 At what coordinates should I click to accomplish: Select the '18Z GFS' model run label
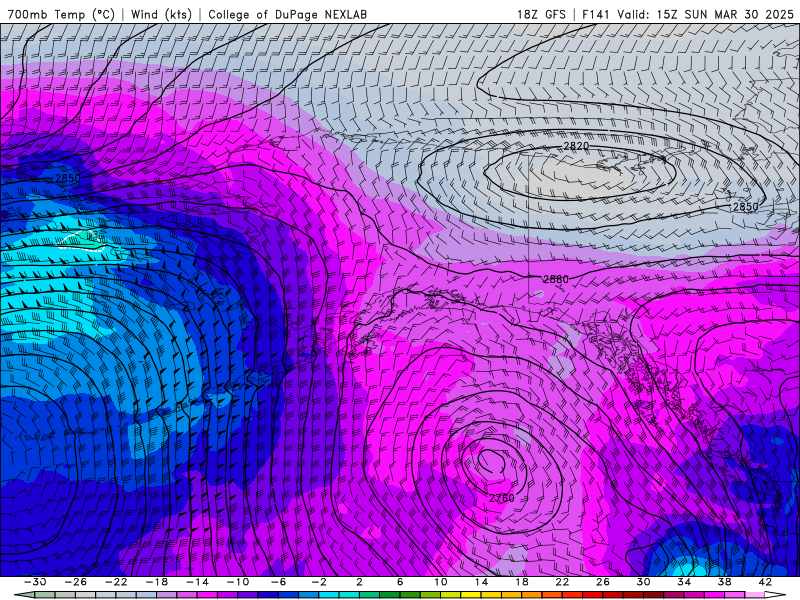541,14
